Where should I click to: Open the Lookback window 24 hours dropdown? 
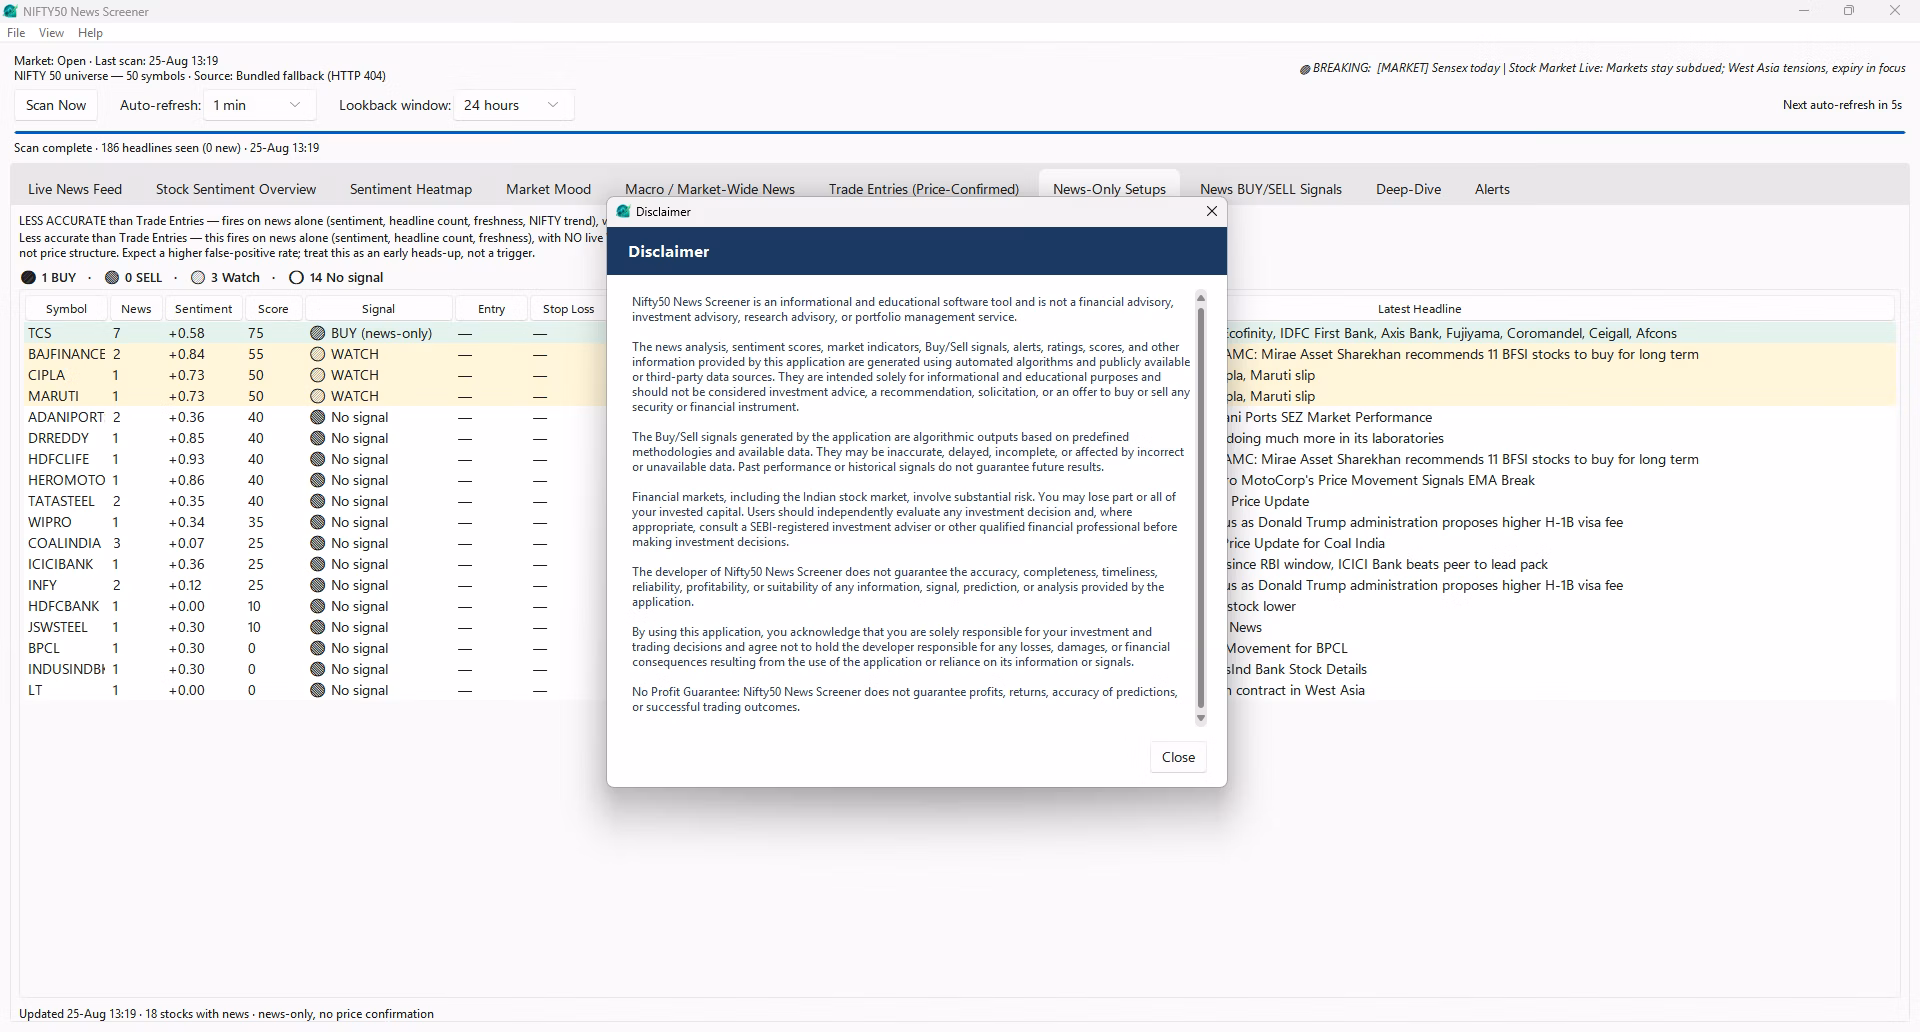513,105
